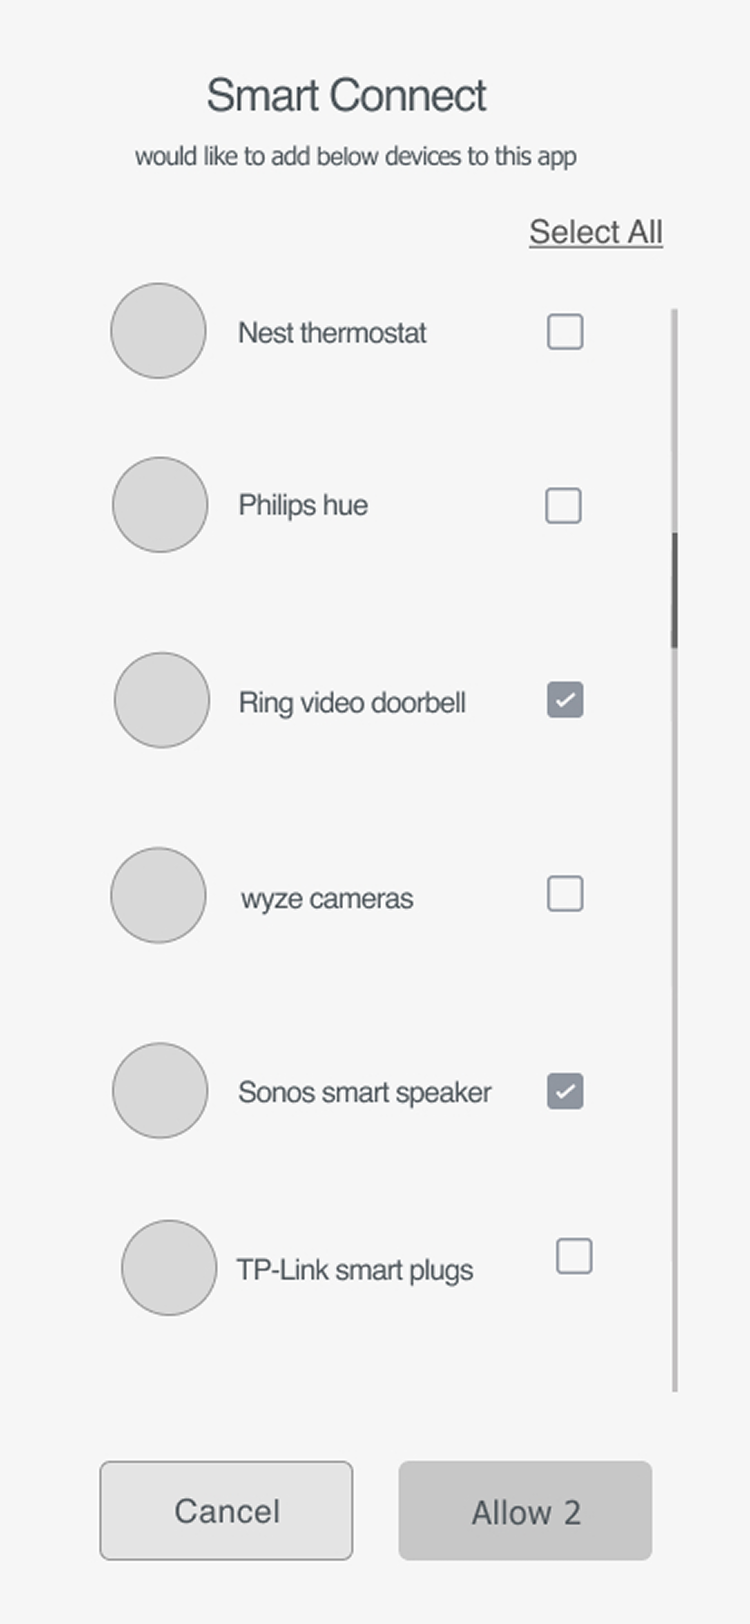Check the TP-Link smart plugs checkbox

point(574,1256)
